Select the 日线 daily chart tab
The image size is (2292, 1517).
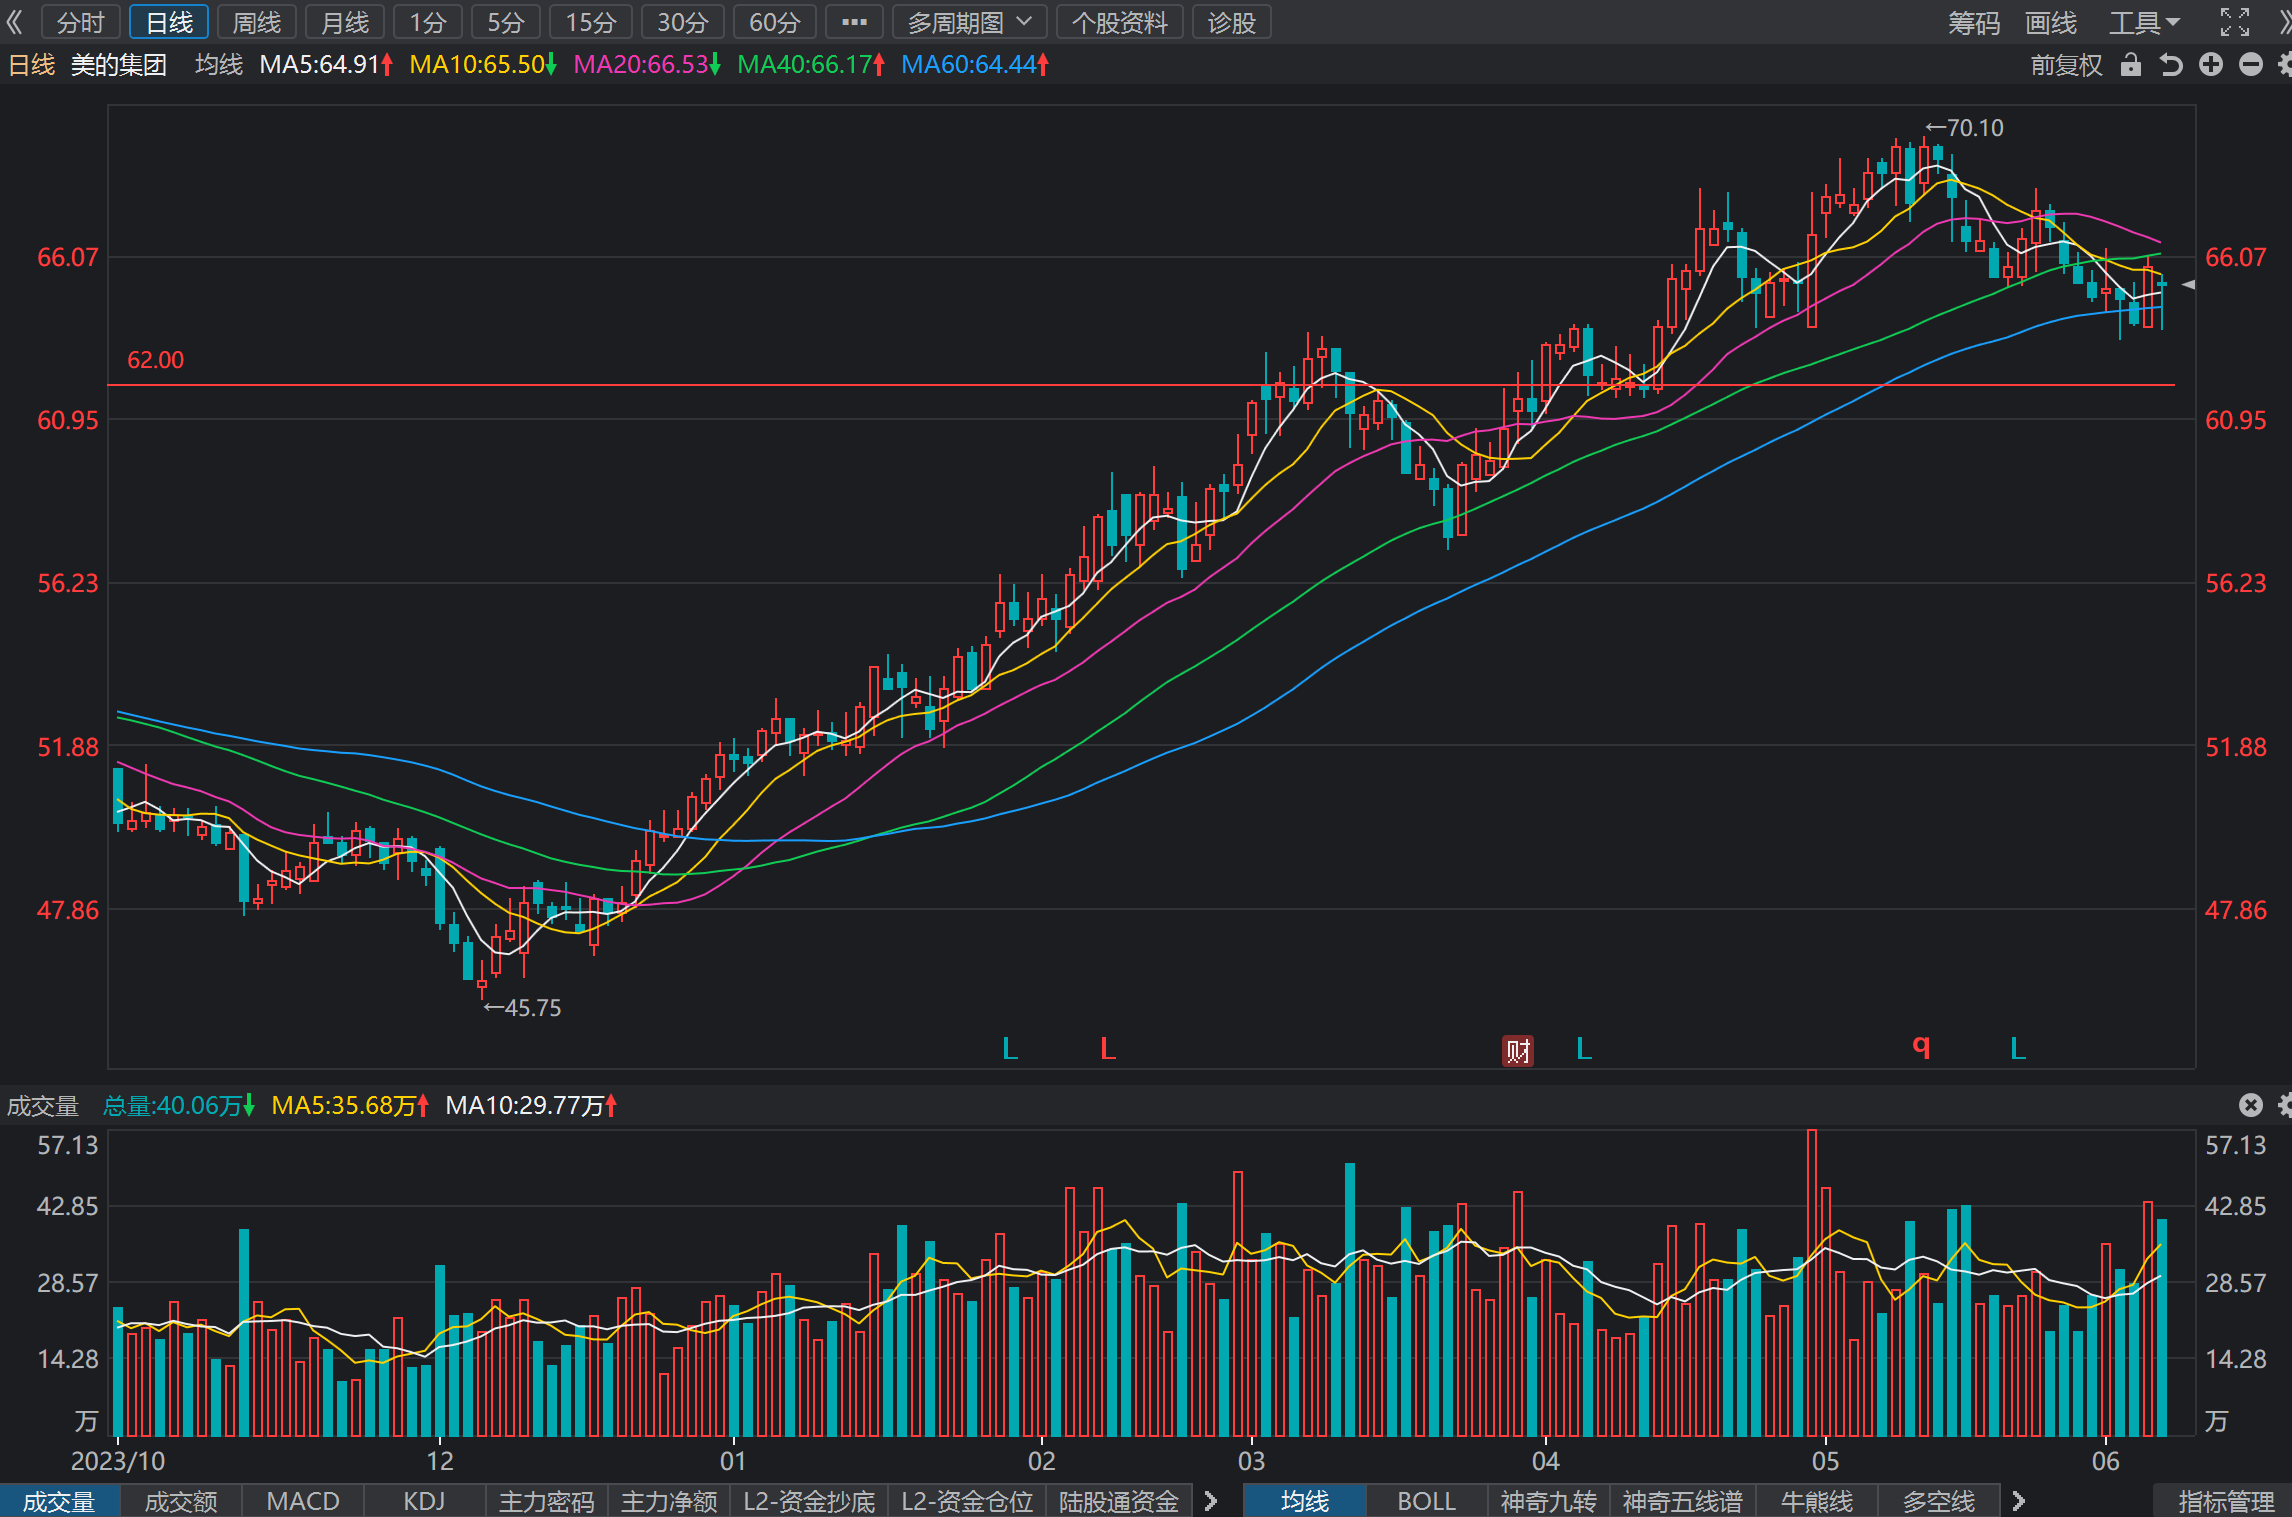tap(169, 22)
